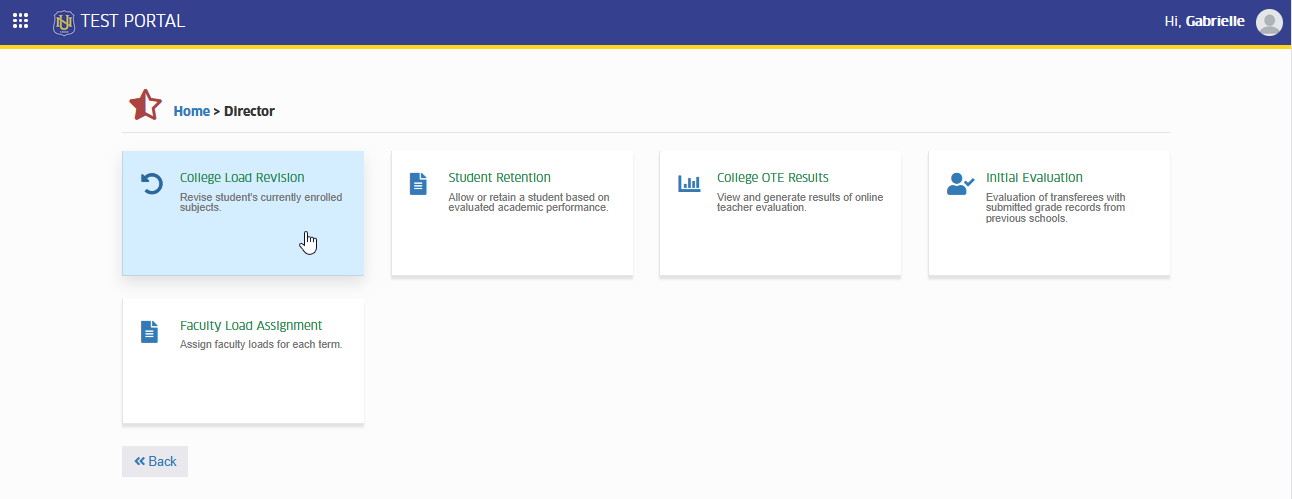Click 'Evaluation of transferees' description text
This screenshot has height=499, width=1292.
click(x=1056, y=208)
